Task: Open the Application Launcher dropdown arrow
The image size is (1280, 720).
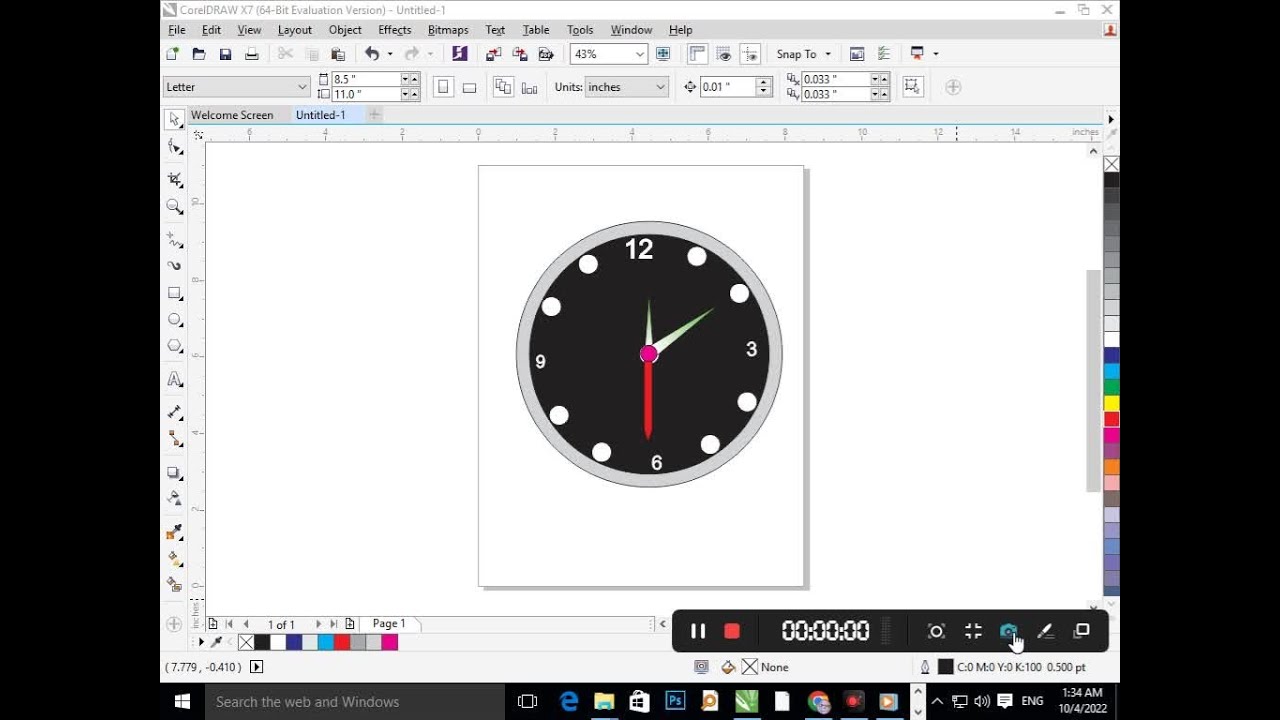Action: pyautogui.click(x=936, y=54)
